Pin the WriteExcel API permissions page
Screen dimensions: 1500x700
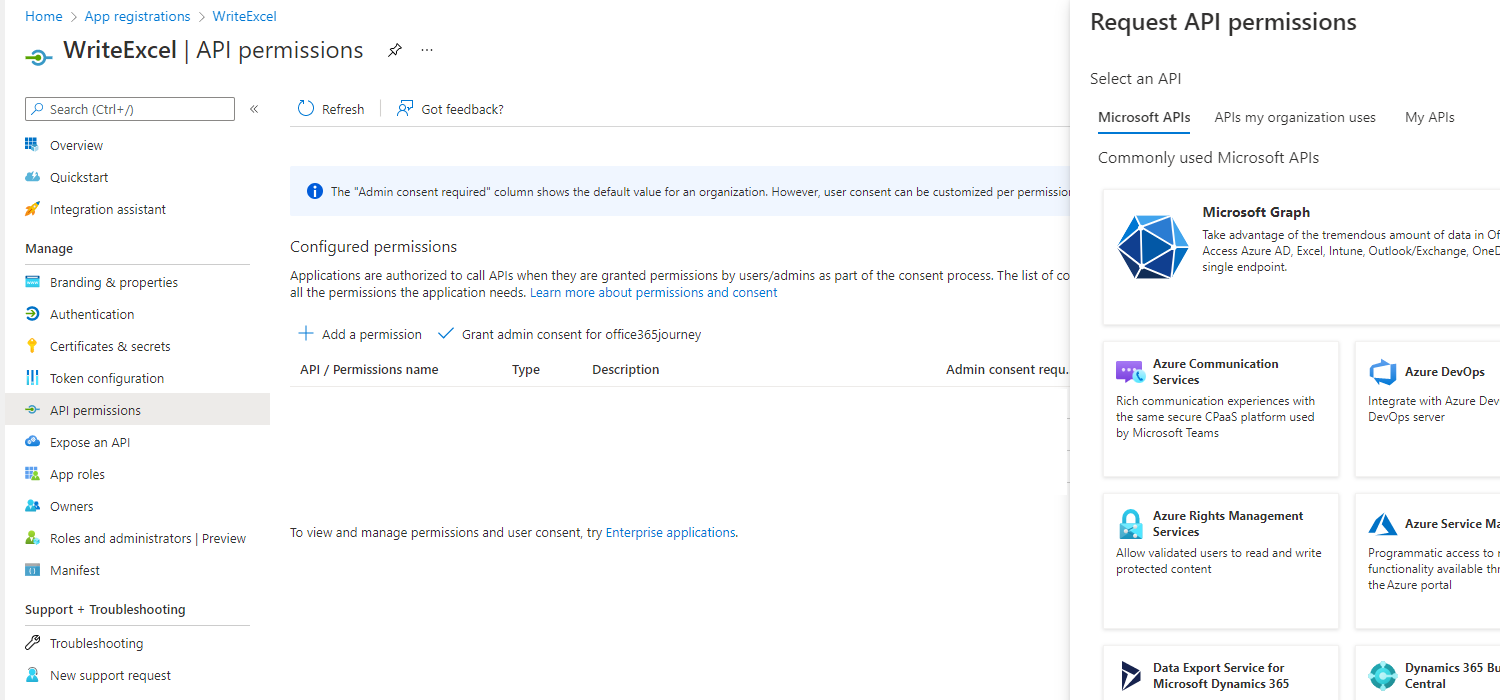[395, 50]
